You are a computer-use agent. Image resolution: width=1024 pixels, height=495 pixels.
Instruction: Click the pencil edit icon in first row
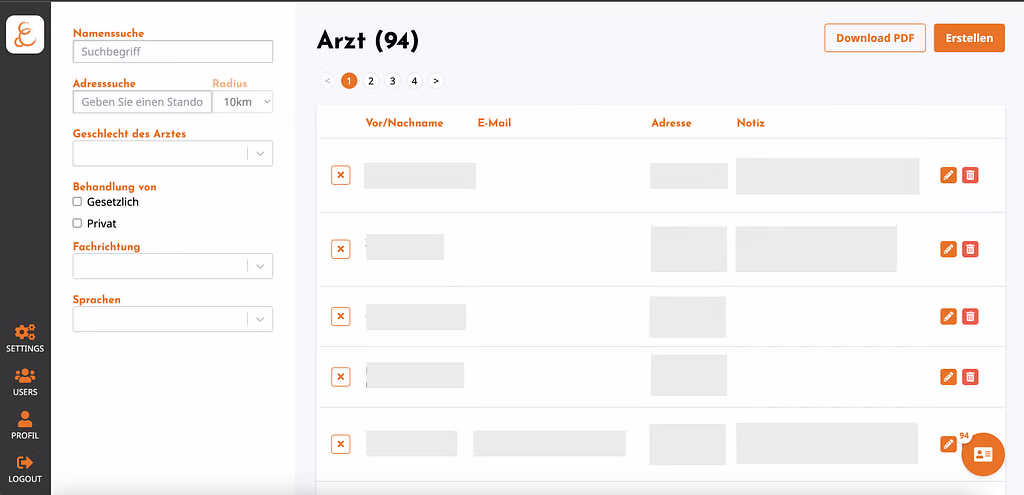click(x=948, y=175)
